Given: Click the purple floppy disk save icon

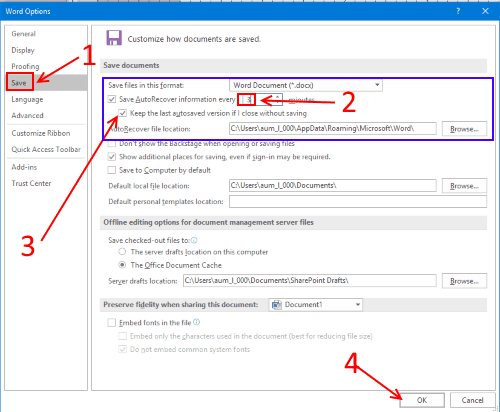Looking at the screenshot, I should tap(114, 38).
